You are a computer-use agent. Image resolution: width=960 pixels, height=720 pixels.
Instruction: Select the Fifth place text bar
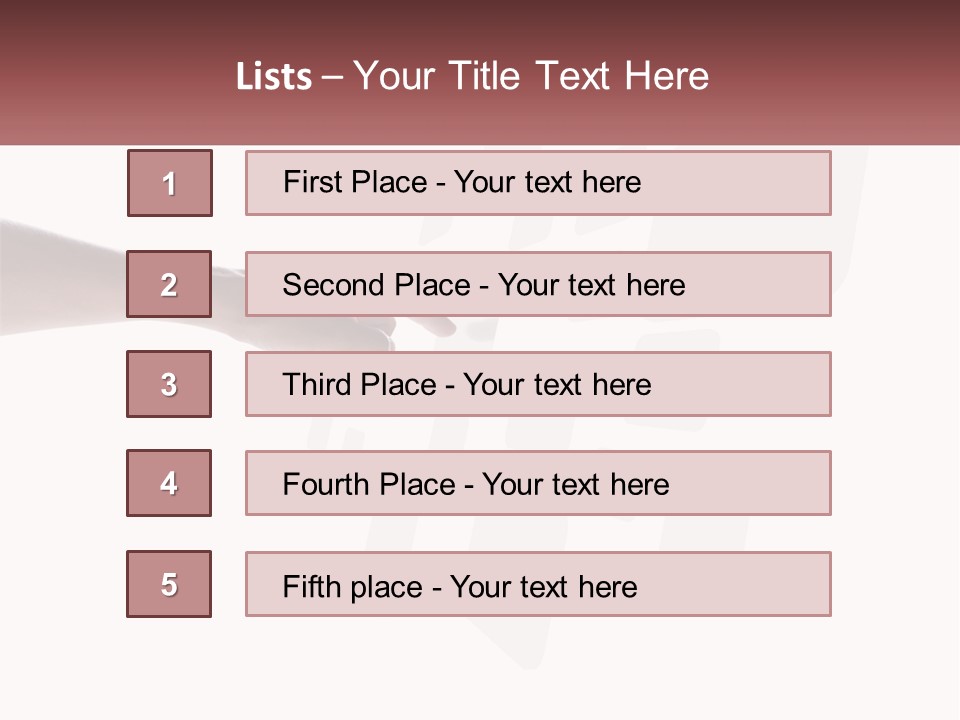[x=538, y=584]
